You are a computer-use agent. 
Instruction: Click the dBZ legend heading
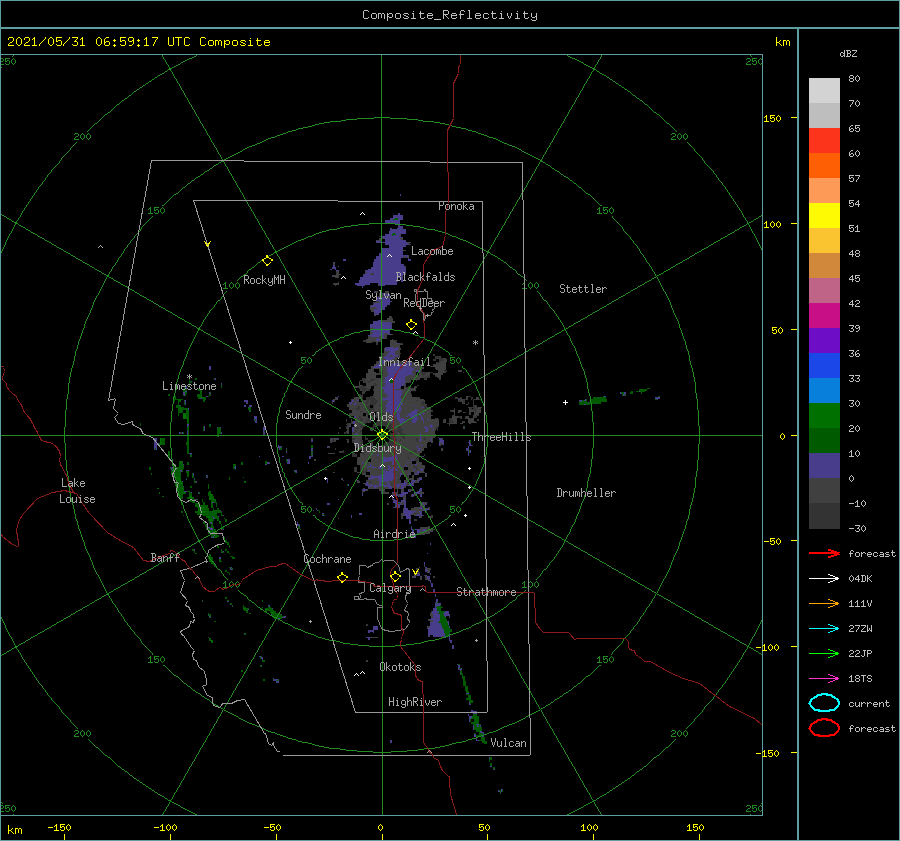click(x=848, y=53)
